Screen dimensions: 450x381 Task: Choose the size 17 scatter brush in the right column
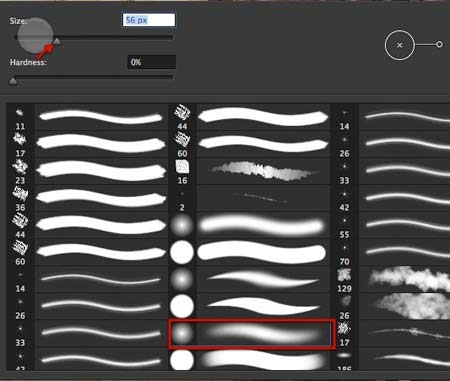[x=392, y=333]
